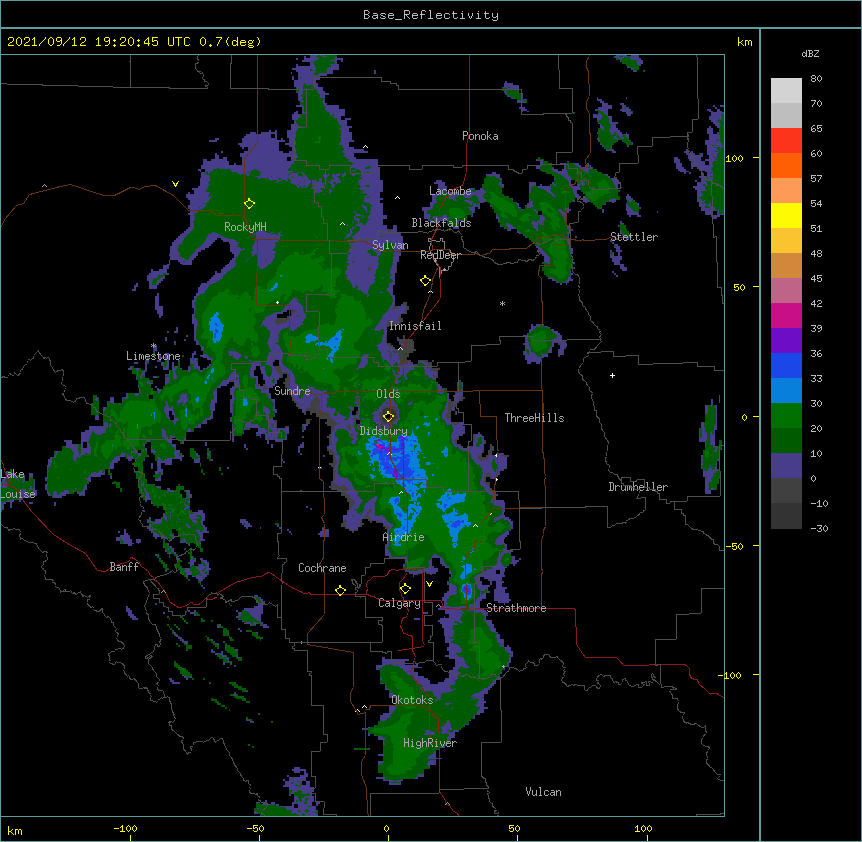
Task: Pick the slate violet 0-10 dBZ swatch
Action: click(x=786, y=466)
